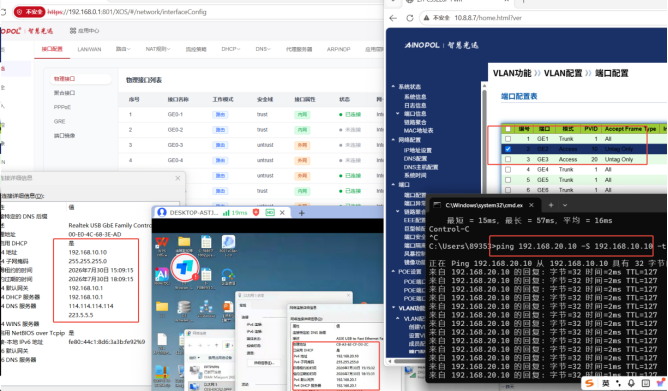
Task: Click IP地址设置 in the switch sidebar
Action: [418, 150]
